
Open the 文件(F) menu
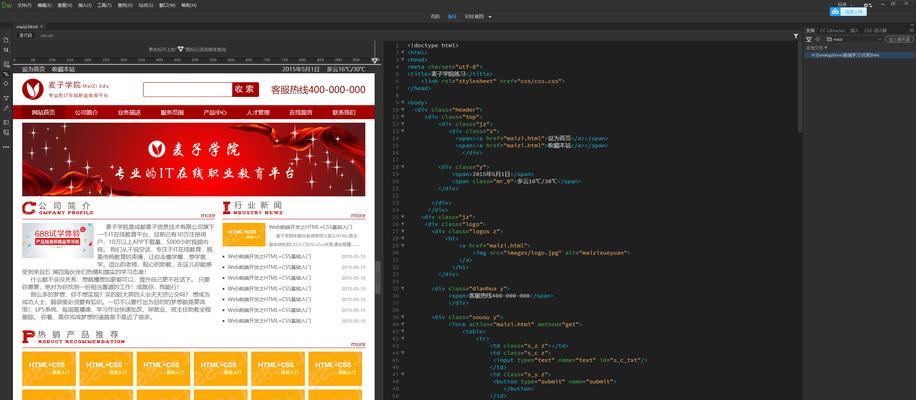coord(25,5)
